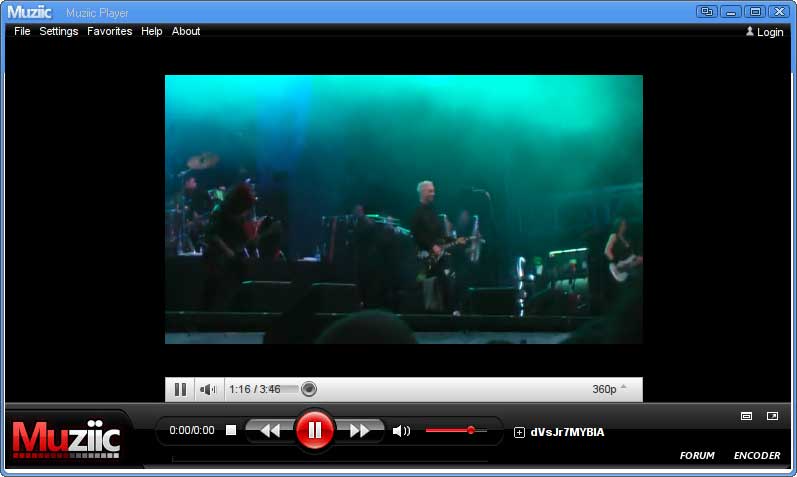Open the Favorites menu
The height and width of the screenshot is (477, 797).
(109, 31)
